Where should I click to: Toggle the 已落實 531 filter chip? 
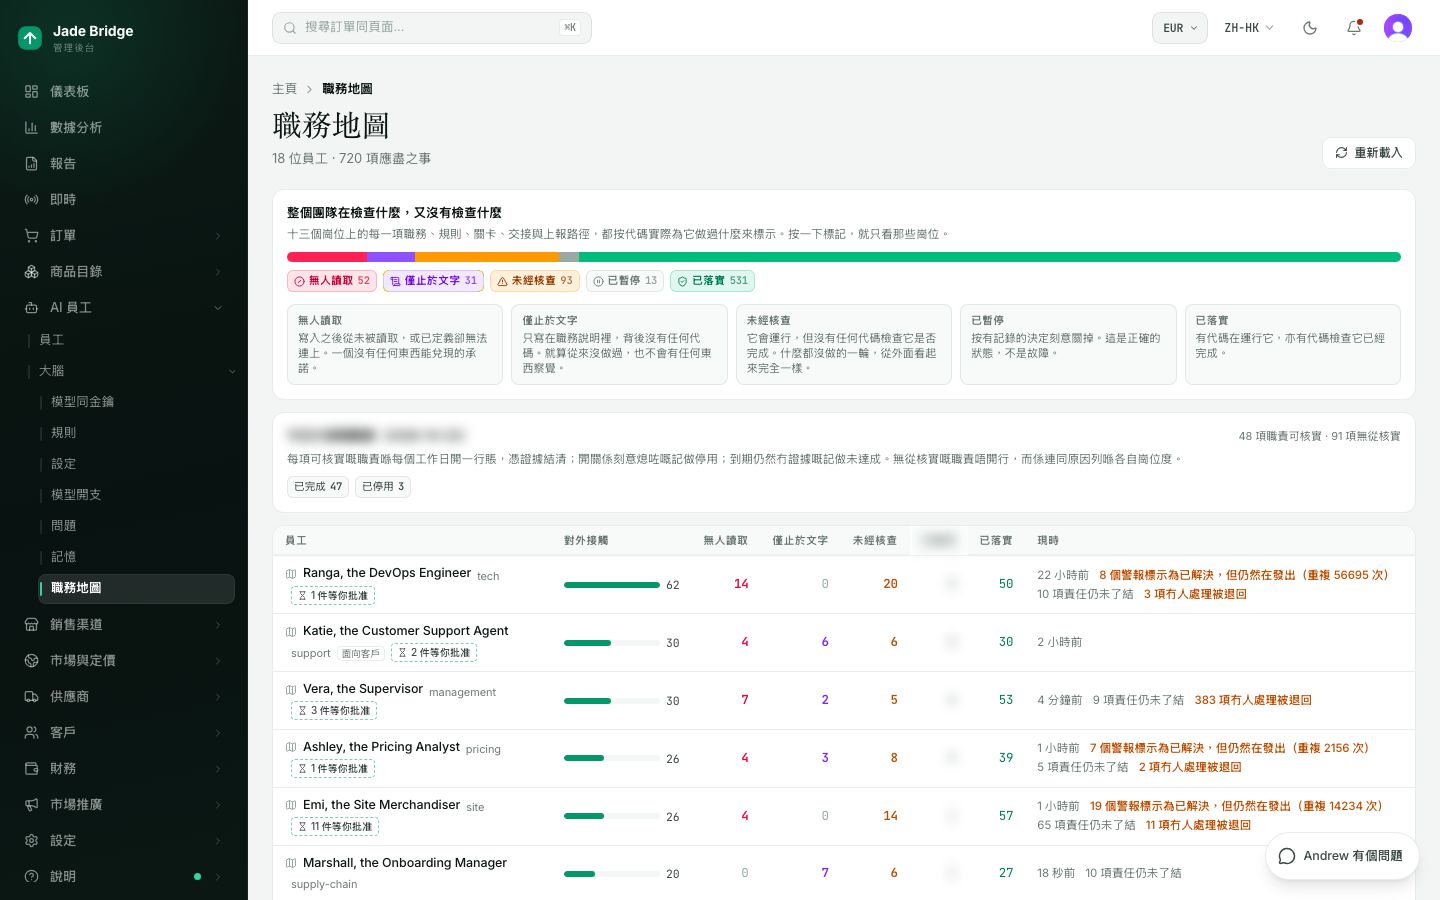tap(712, 281)
